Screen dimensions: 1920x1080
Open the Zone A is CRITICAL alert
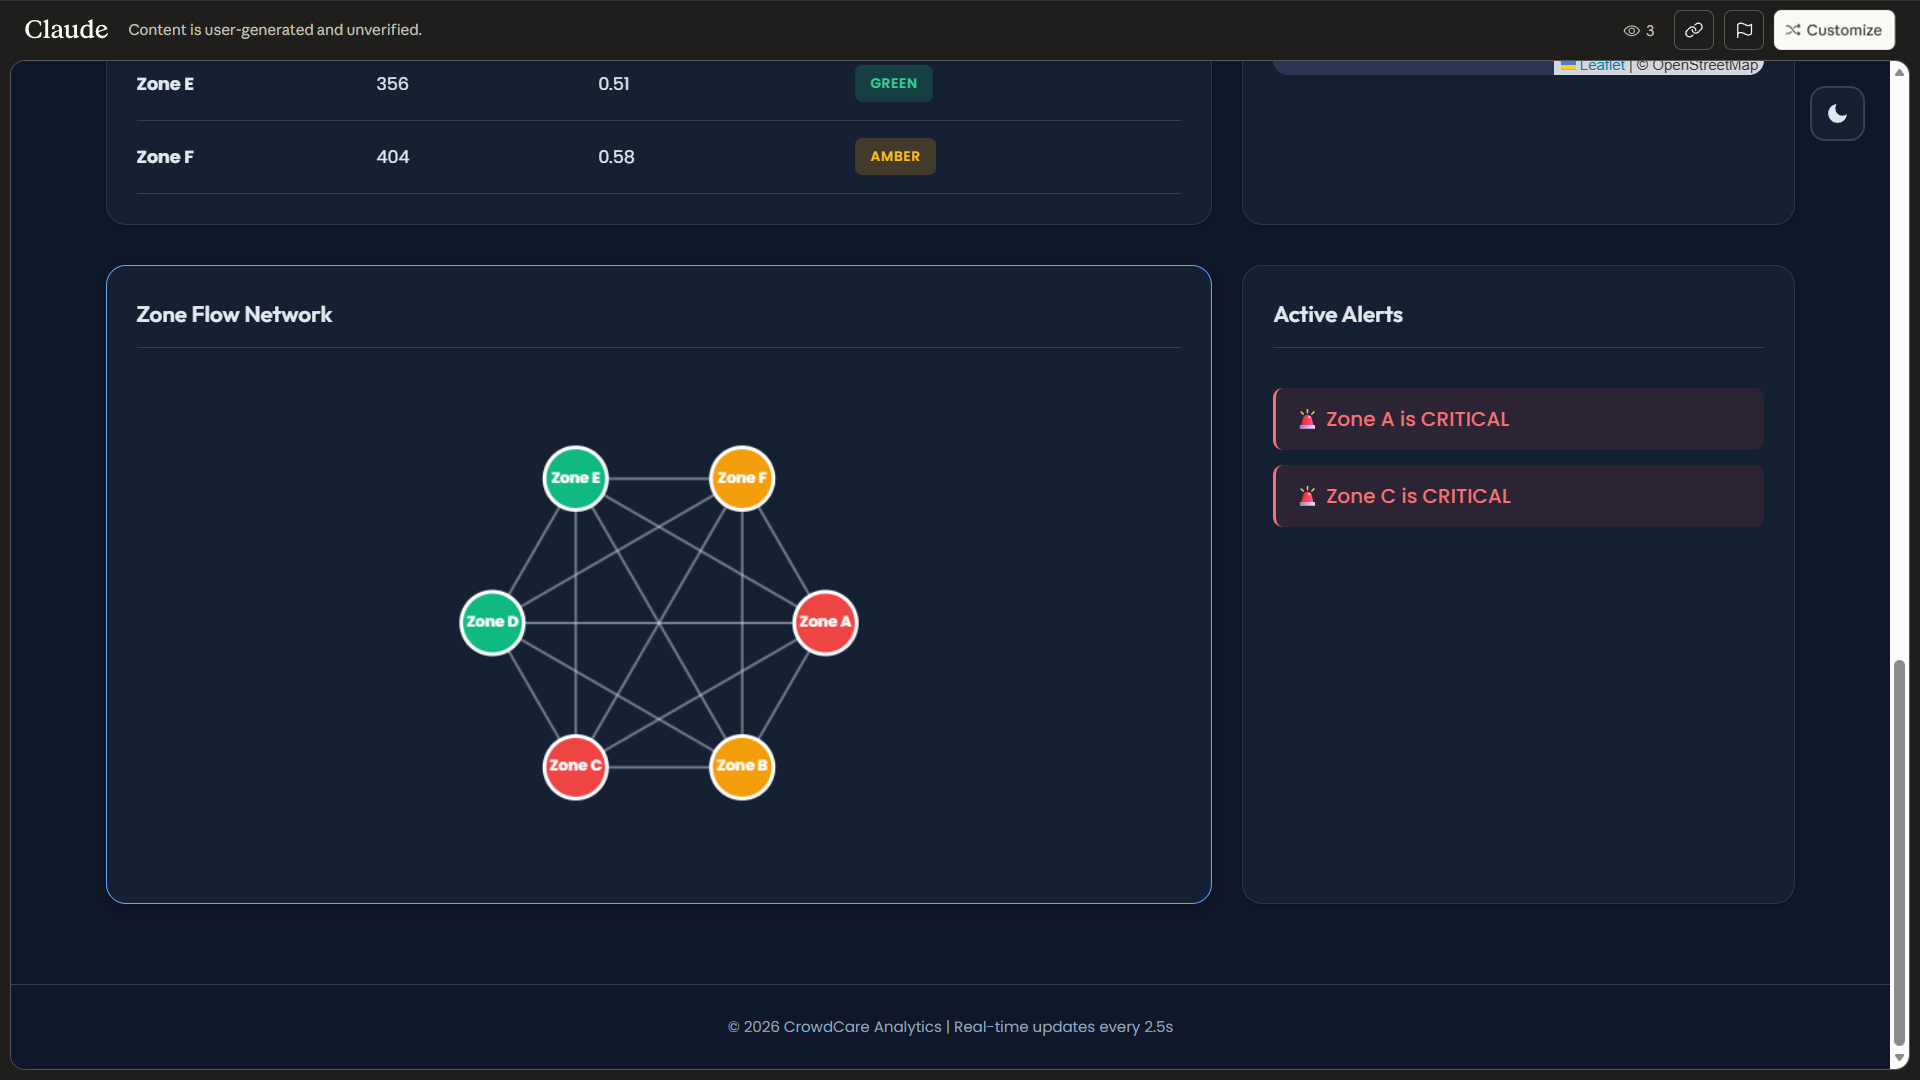point(1517,419)
